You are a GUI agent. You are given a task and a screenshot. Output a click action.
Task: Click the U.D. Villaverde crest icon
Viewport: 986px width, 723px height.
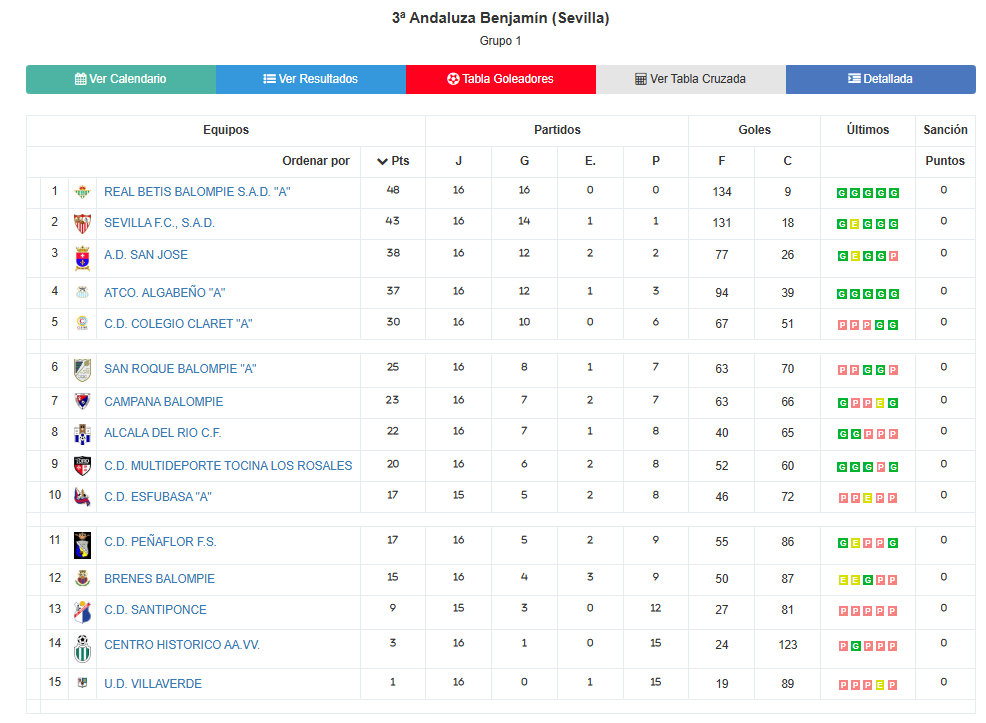(x=82, y=683)
